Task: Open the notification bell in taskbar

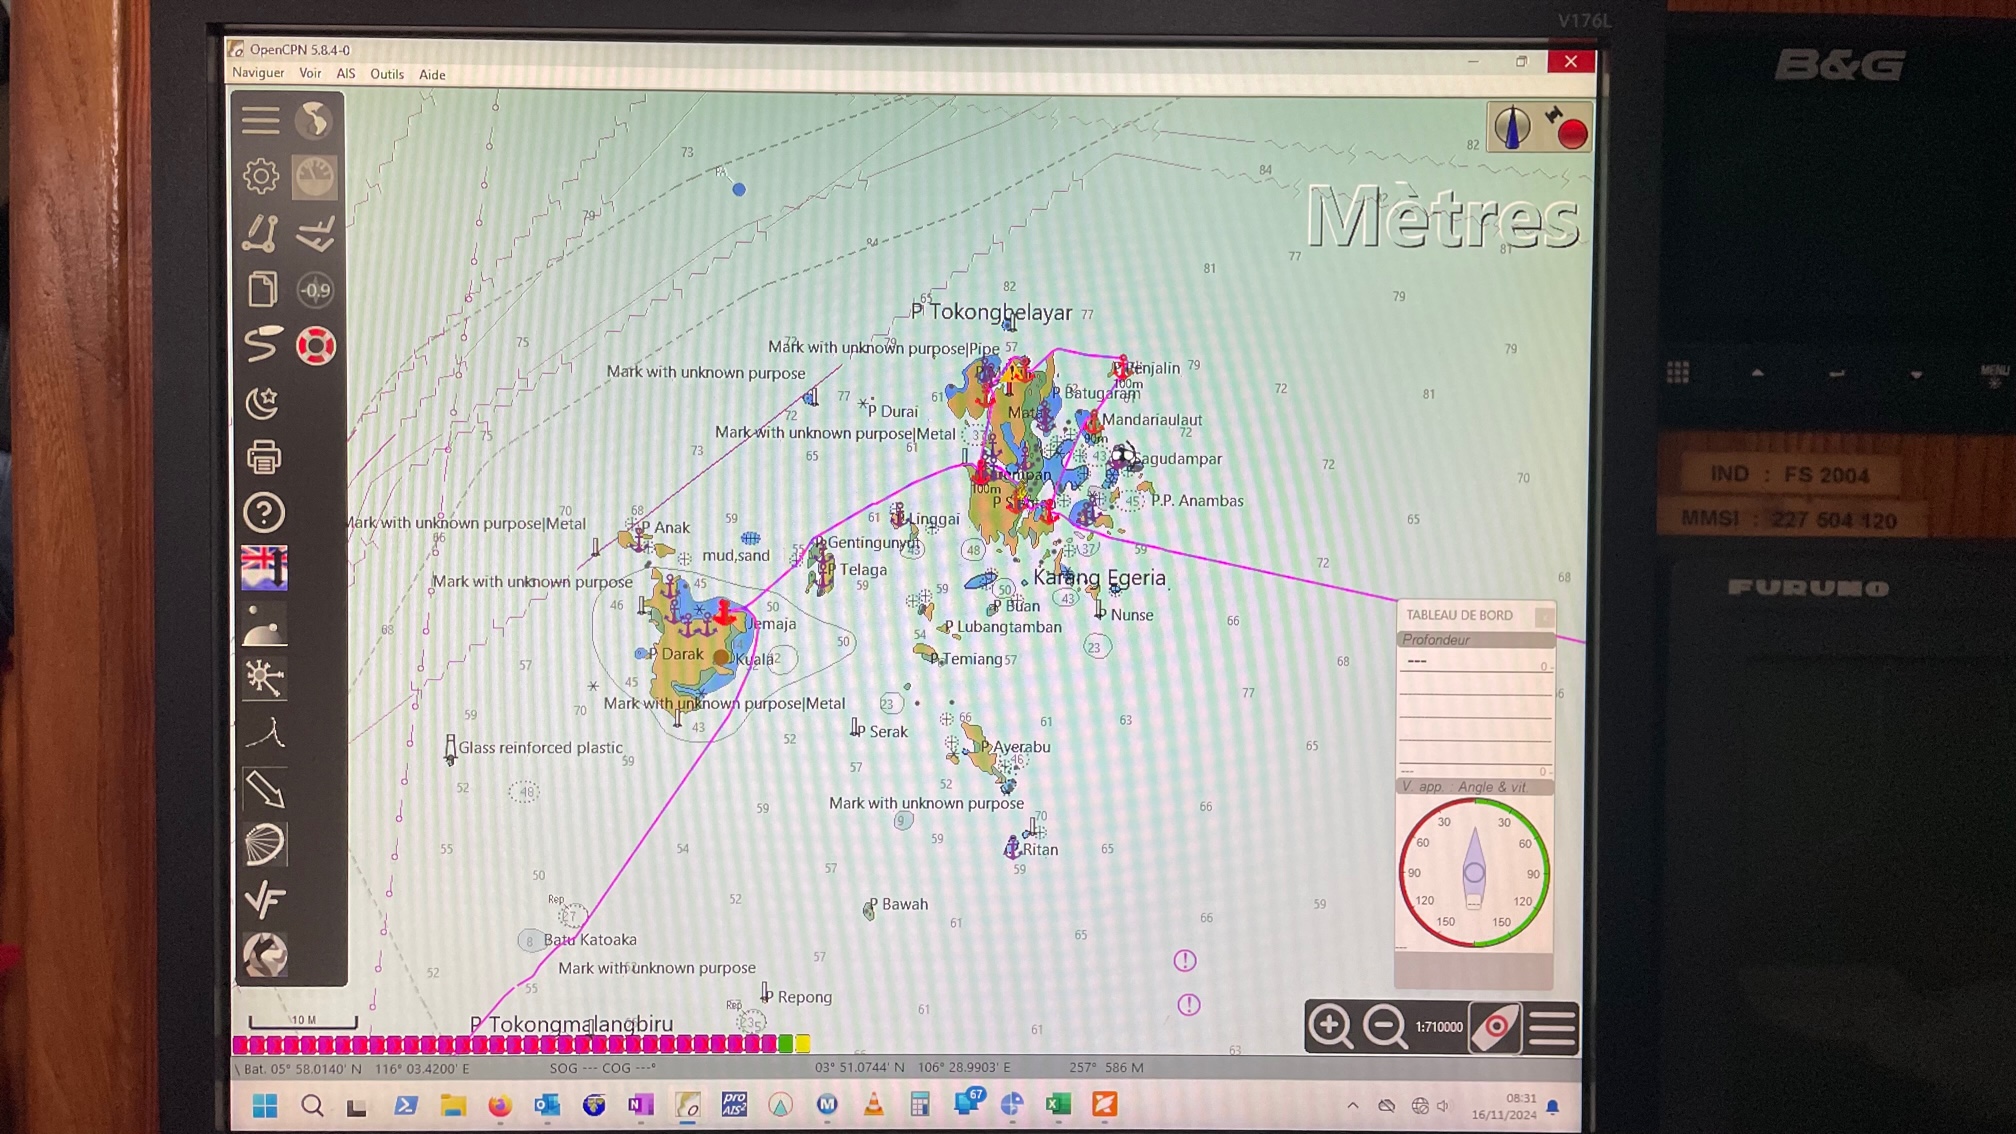Action: 1553,1106
